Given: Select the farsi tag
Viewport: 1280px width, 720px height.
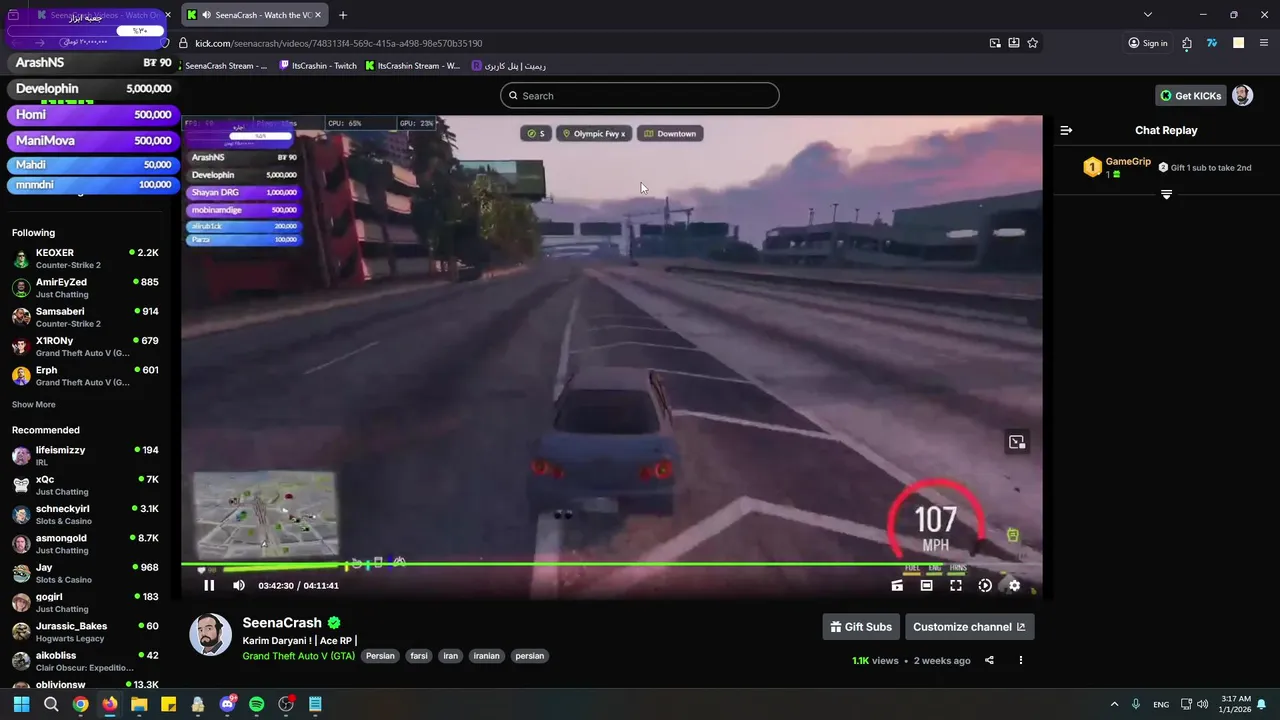Looking at the screenshot, I should tap(419, 656).
